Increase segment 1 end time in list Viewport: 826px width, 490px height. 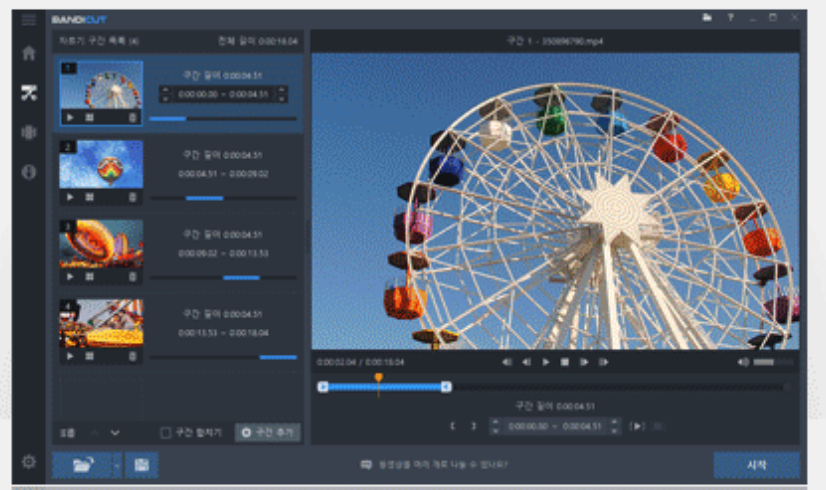pos(282,90)
